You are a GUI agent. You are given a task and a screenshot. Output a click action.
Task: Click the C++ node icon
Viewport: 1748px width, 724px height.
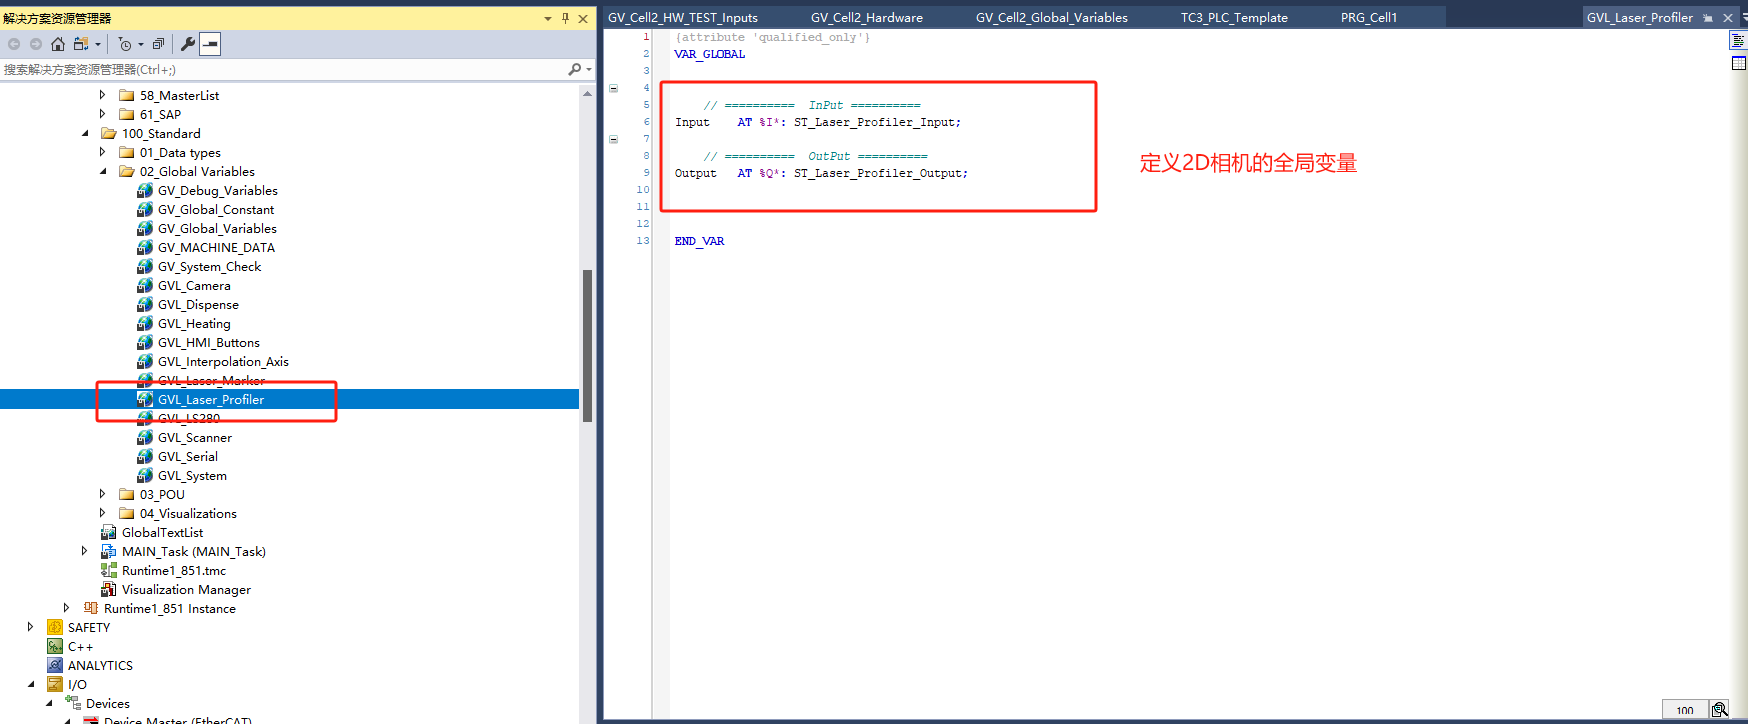pyautogui.click(x=55, y=646)
